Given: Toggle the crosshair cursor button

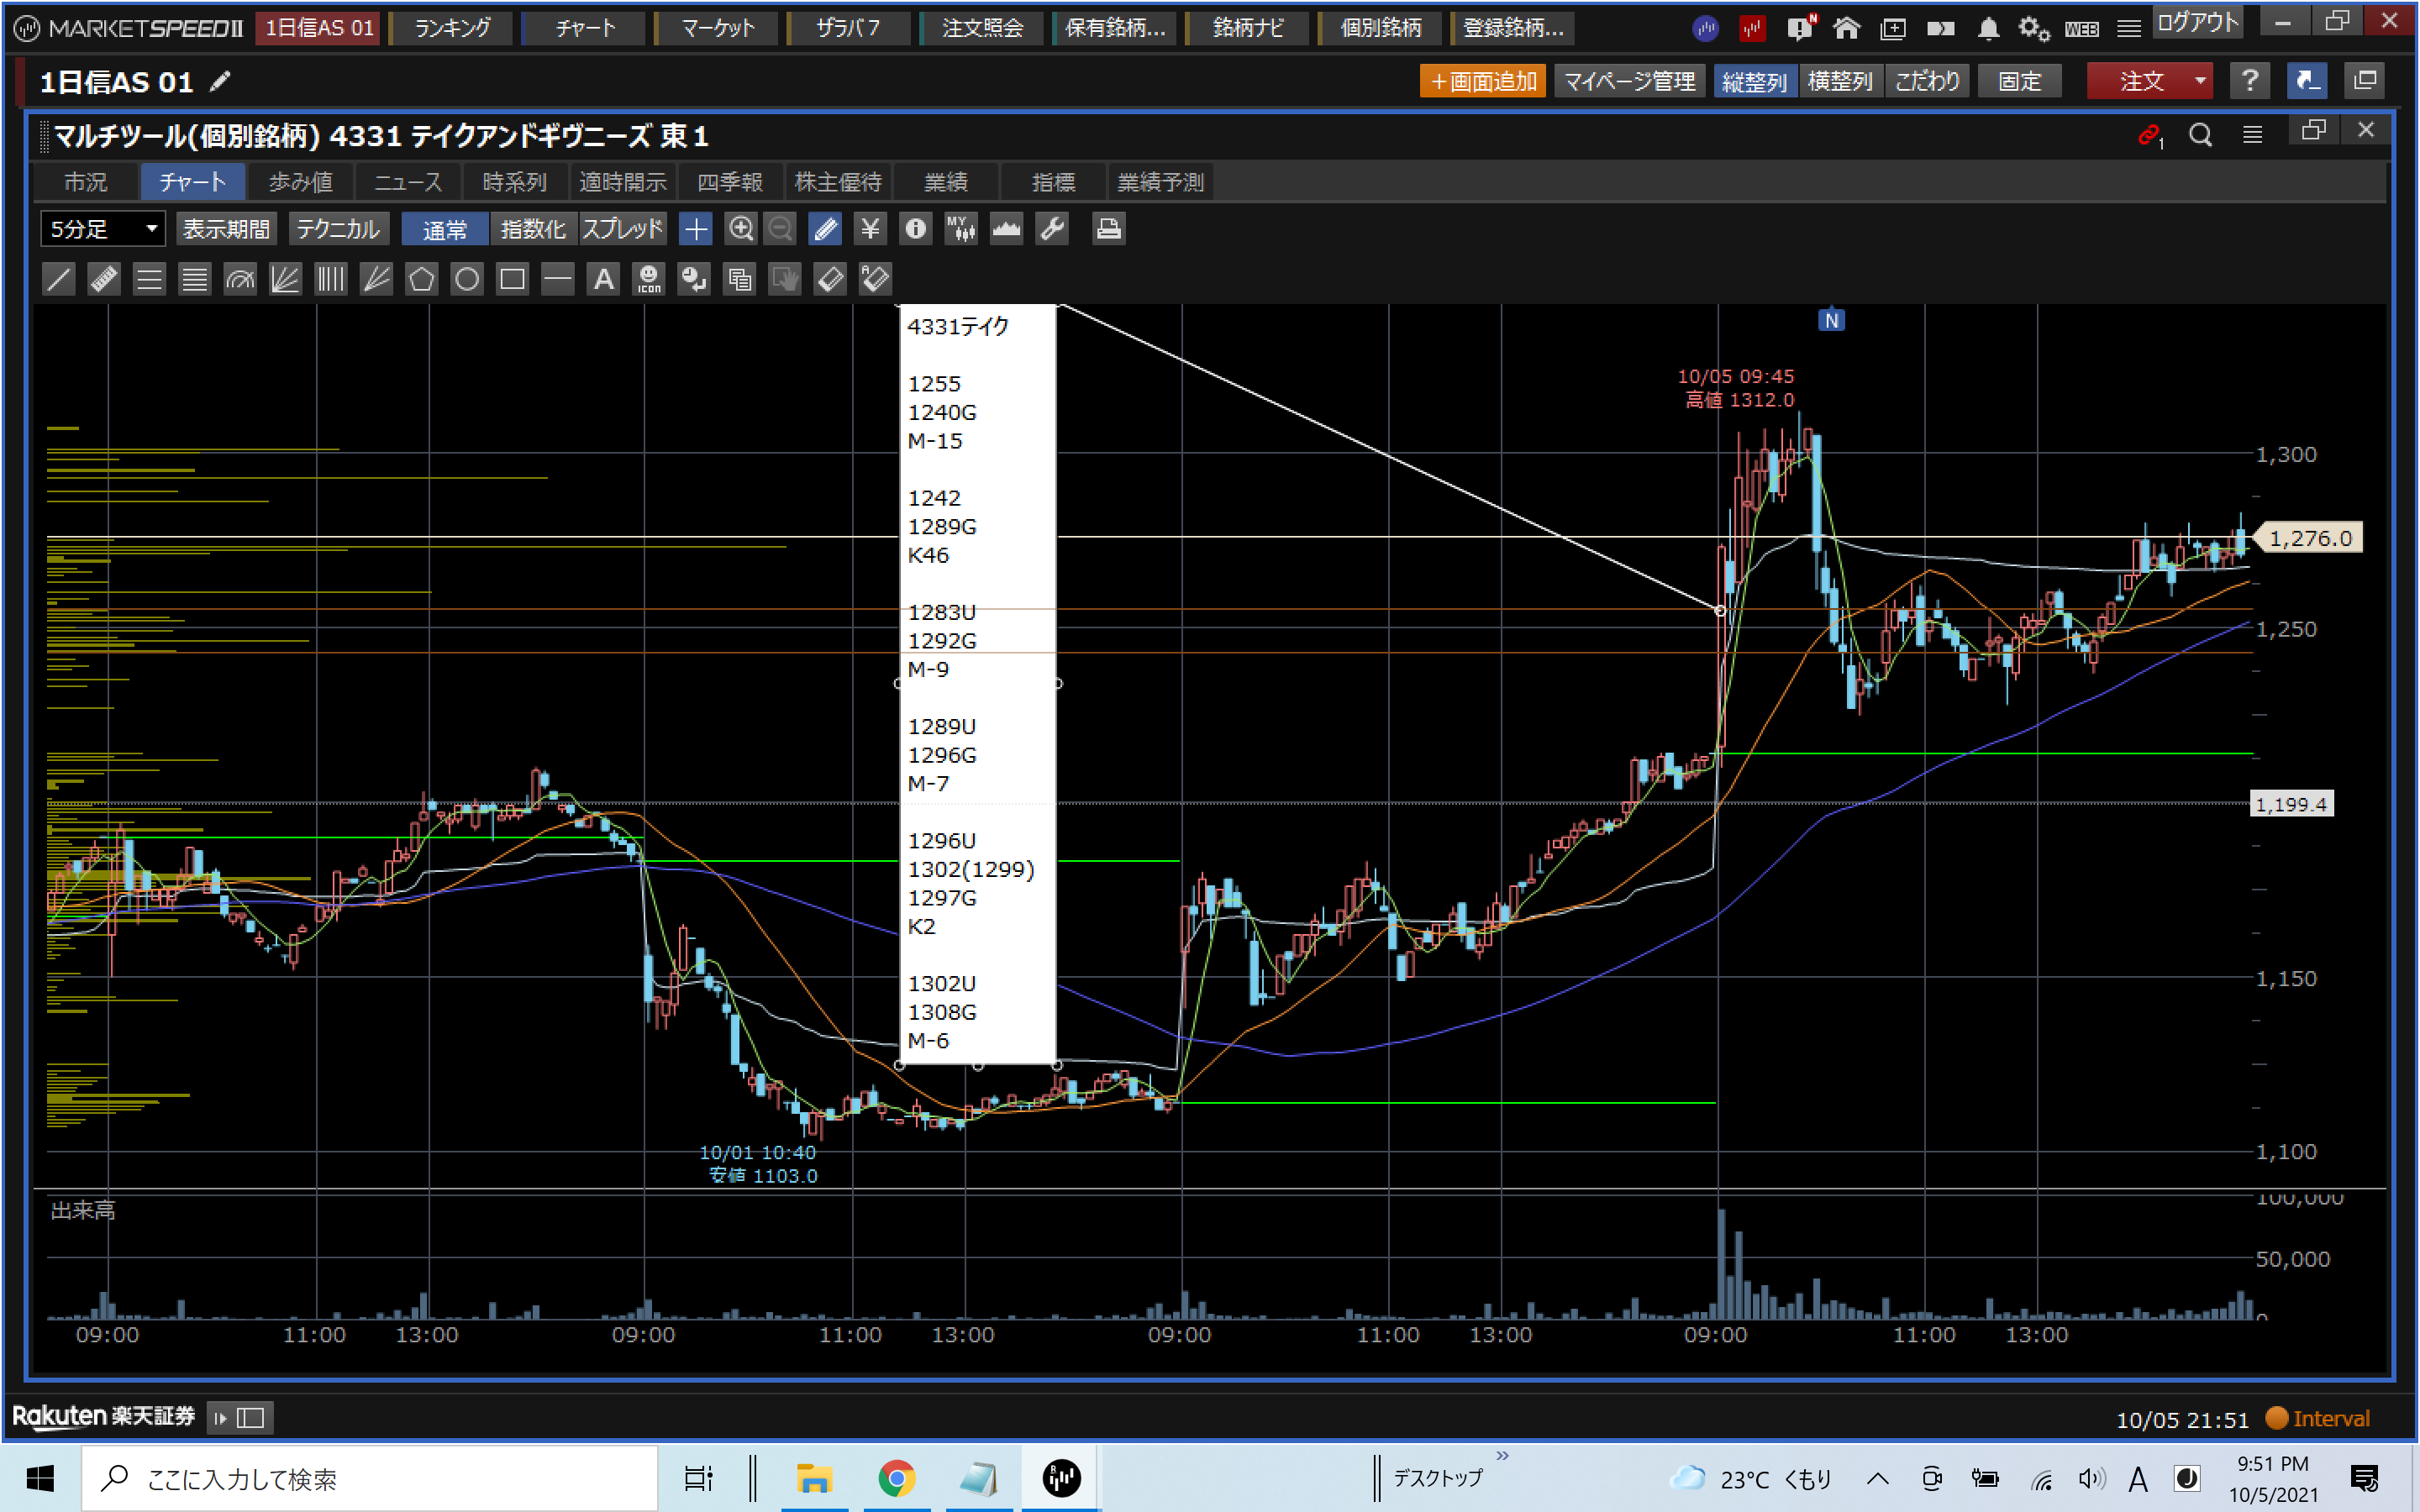Looking at the screenshot, I should coord(695,229).
